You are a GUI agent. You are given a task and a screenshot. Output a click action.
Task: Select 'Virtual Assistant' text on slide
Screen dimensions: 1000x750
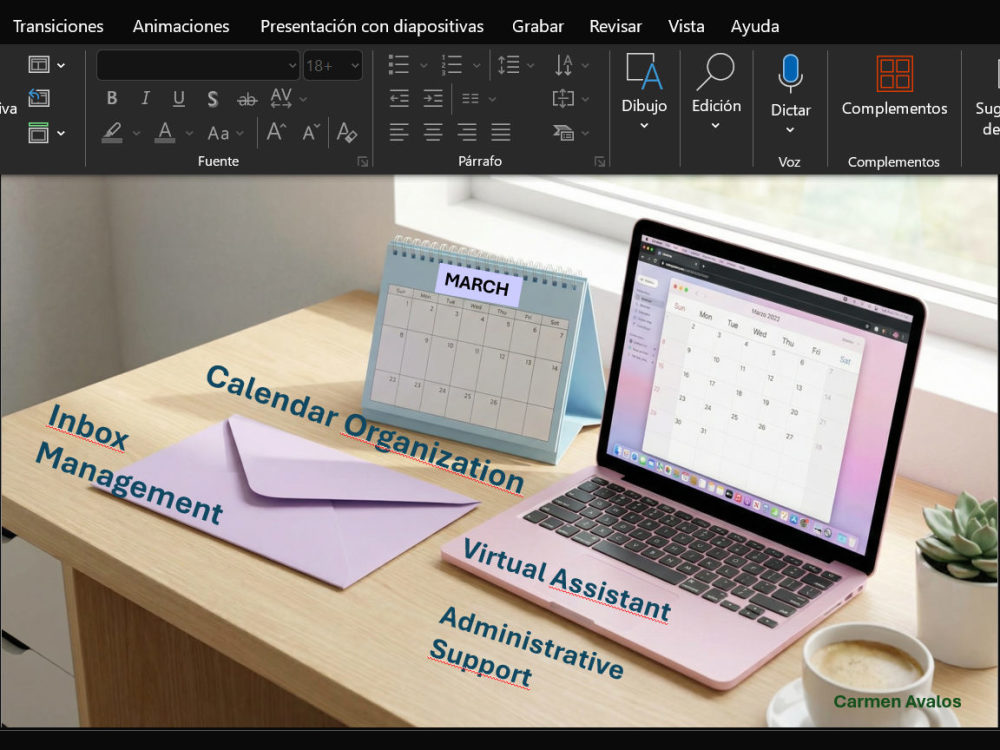[x=567, y=580]
